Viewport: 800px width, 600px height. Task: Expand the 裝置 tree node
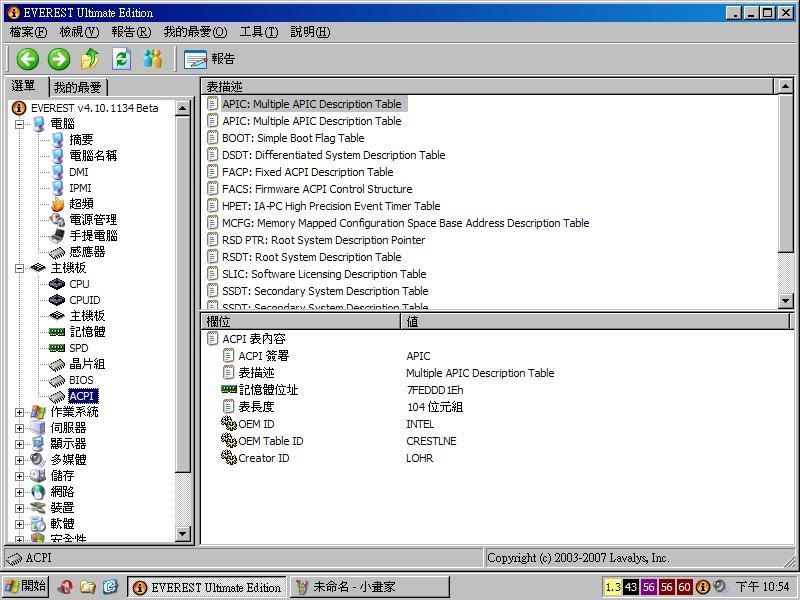coord(19,509)
